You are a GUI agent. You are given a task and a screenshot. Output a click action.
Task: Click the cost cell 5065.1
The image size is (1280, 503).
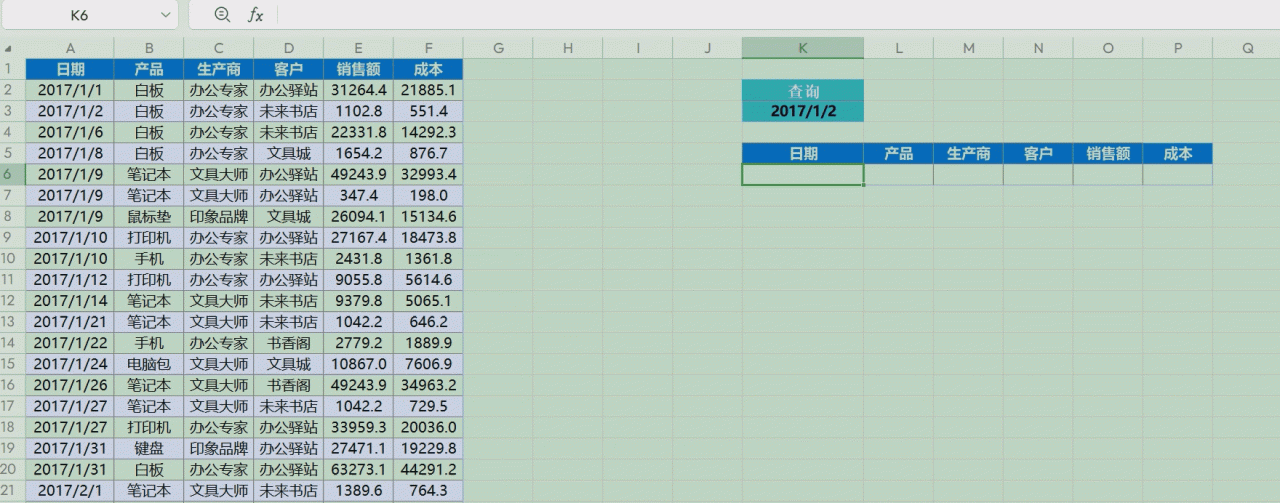(x=428, y=300)
